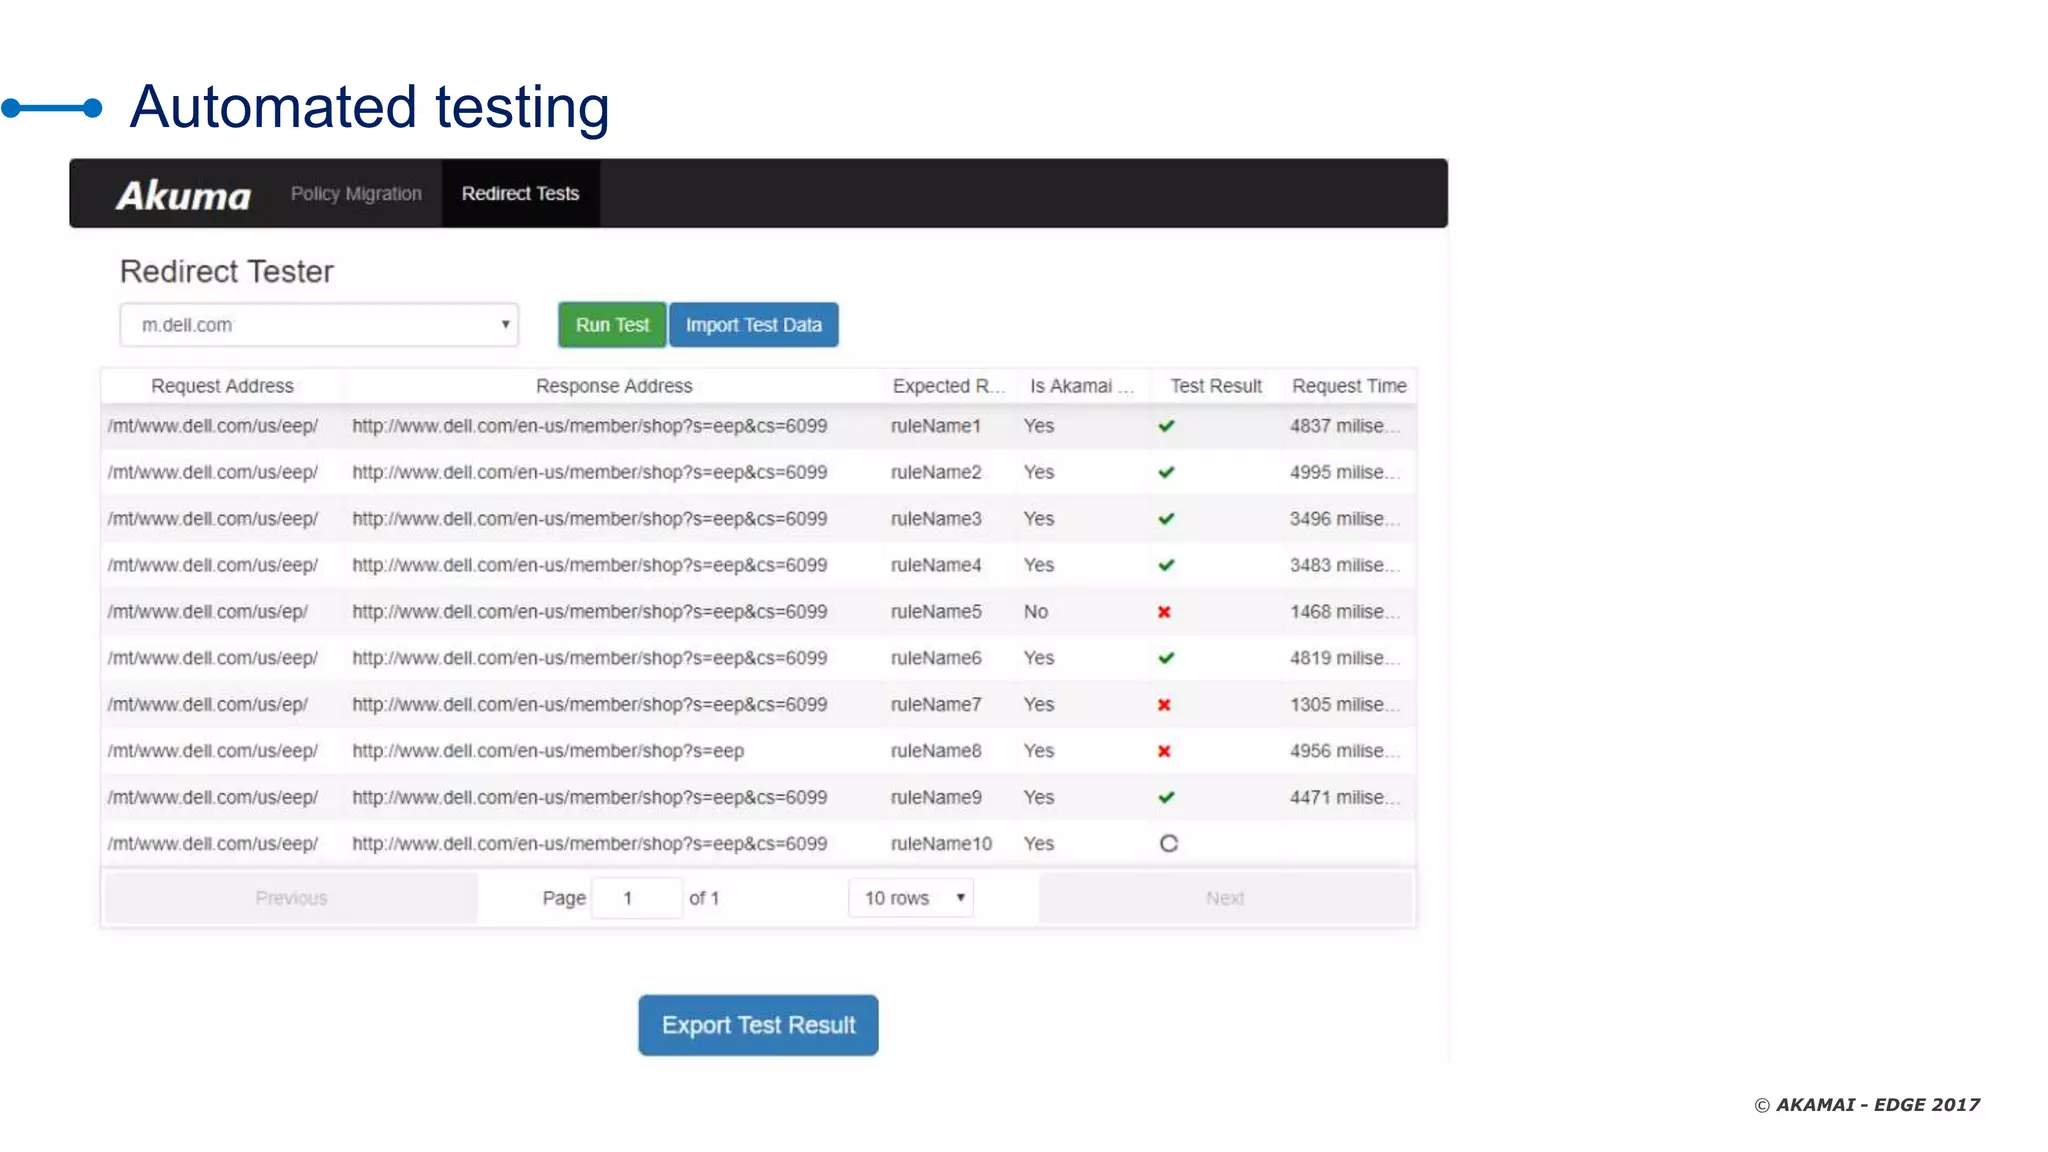This screenshot has height=1152, width=2048.
Task: Sort by Request Address column header
Action: pyautogui.click(x=222, y=386)
